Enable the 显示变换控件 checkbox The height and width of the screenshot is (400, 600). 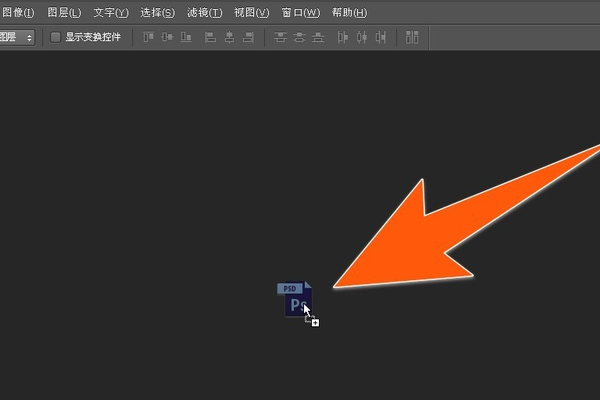55,37
